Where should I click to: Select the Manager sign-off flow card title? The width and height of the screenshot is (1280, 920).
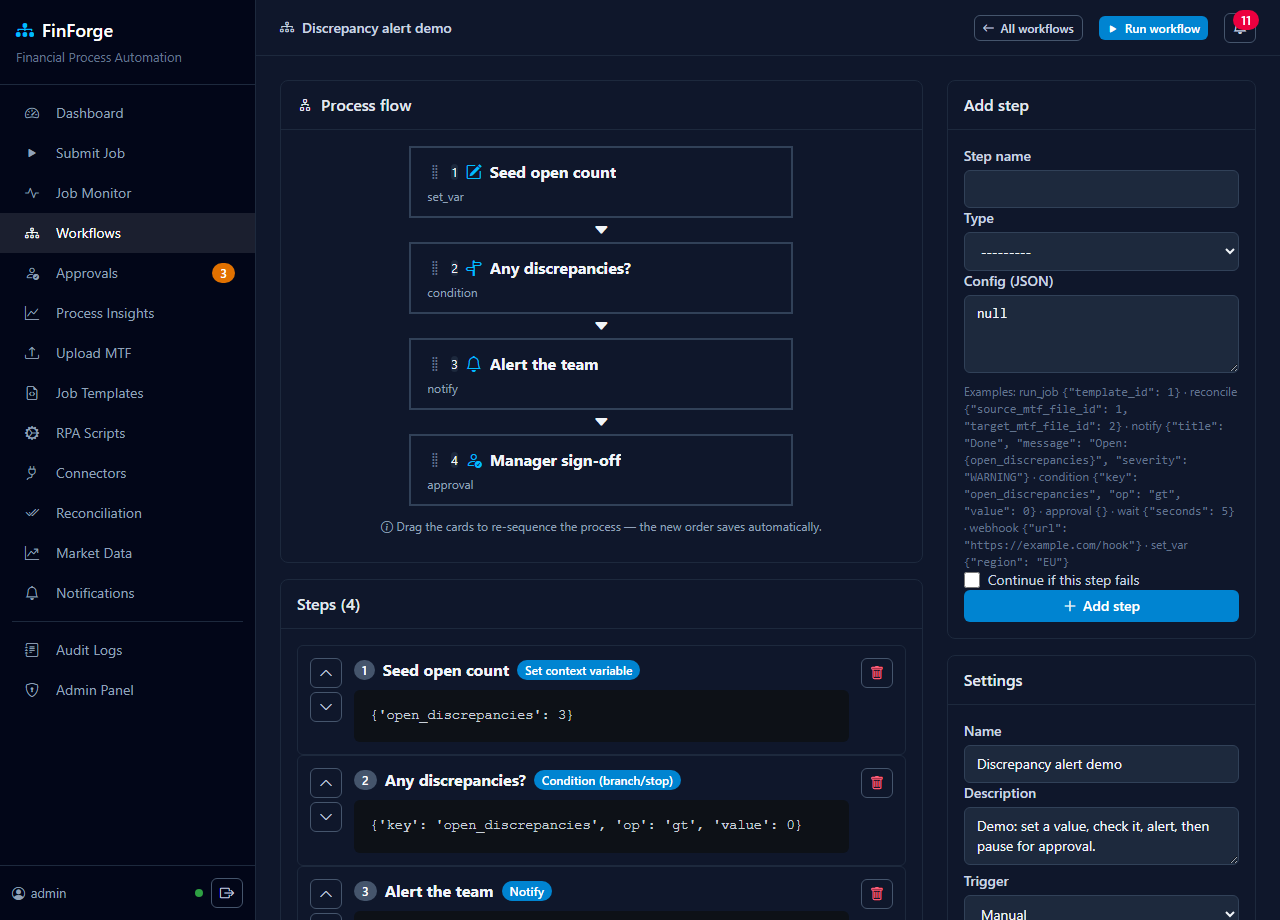pos(555,460)
